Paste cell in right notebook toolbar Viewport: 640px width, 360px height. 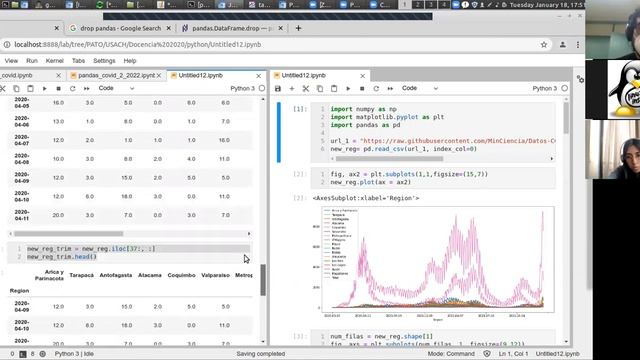(x=334, y=88)
